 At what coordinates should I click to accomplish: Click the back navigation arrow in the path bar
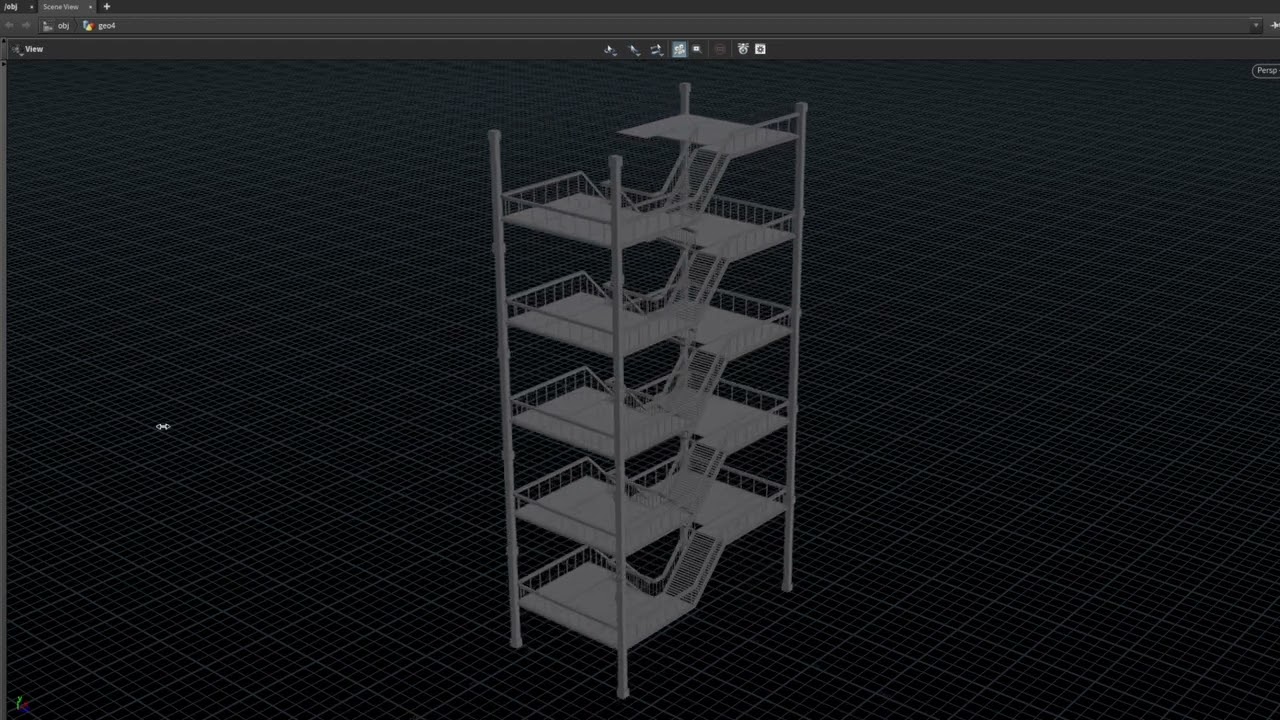click(x=10, y=25)
